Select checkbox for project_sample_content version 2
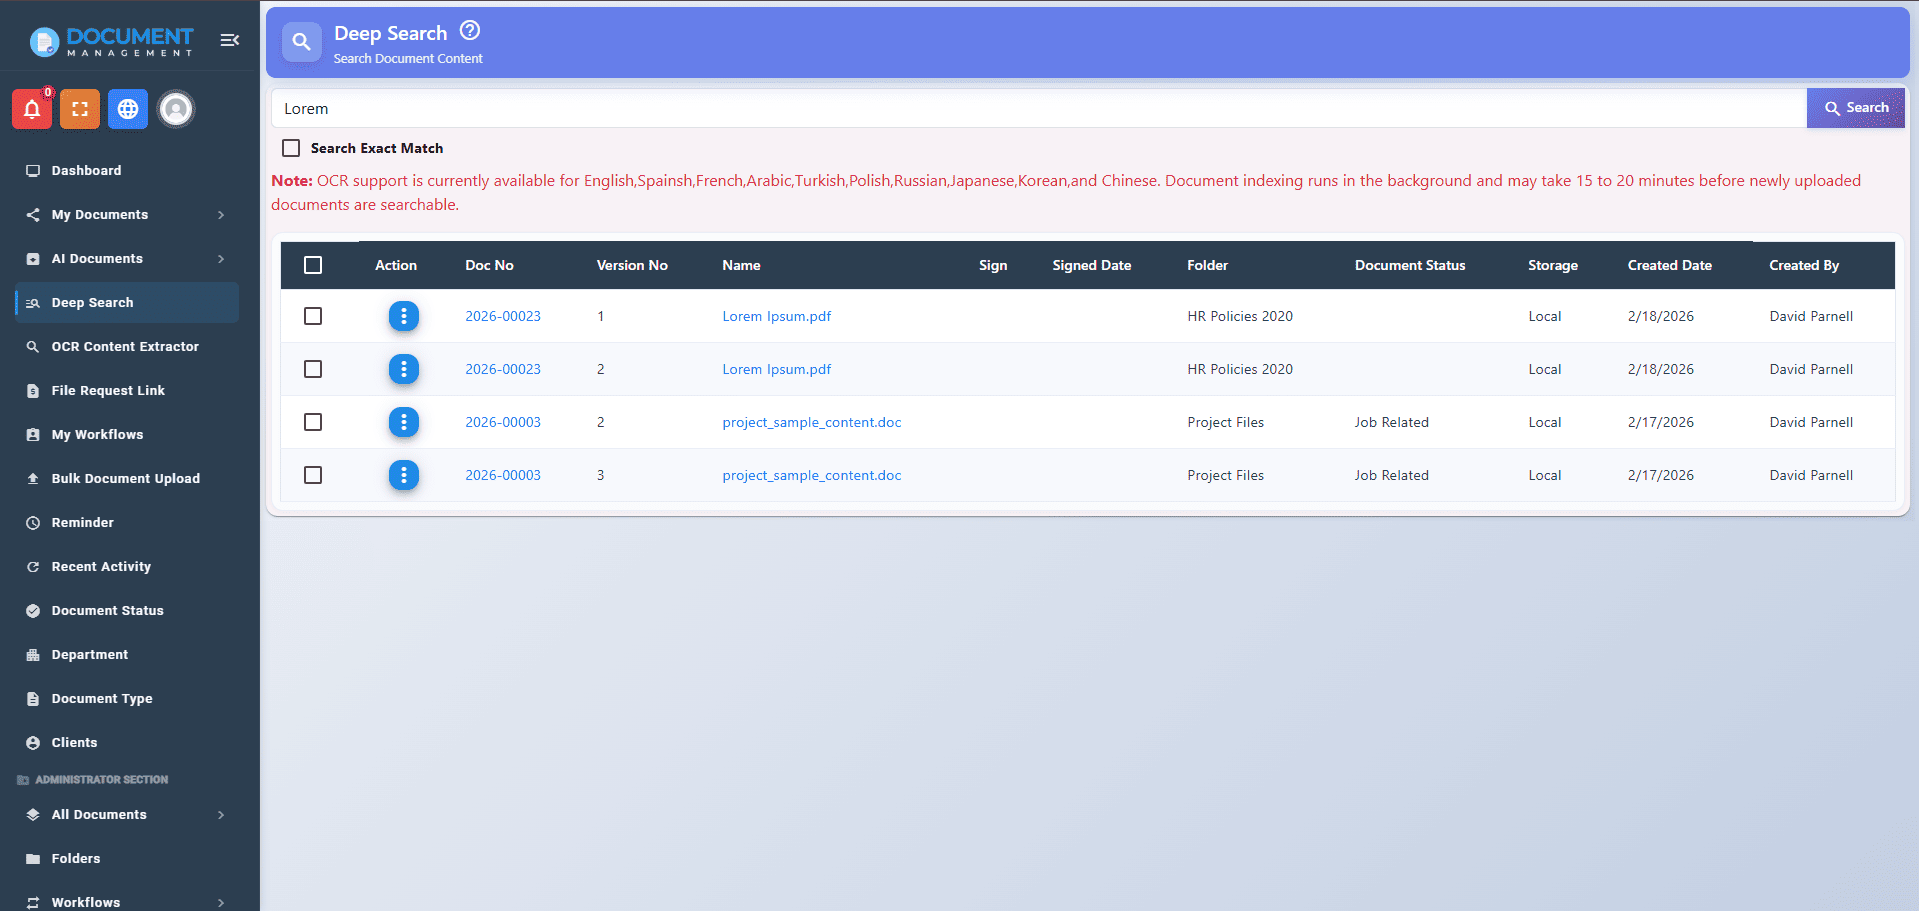This screenshot has height=911, width=1919. (313, 422)
